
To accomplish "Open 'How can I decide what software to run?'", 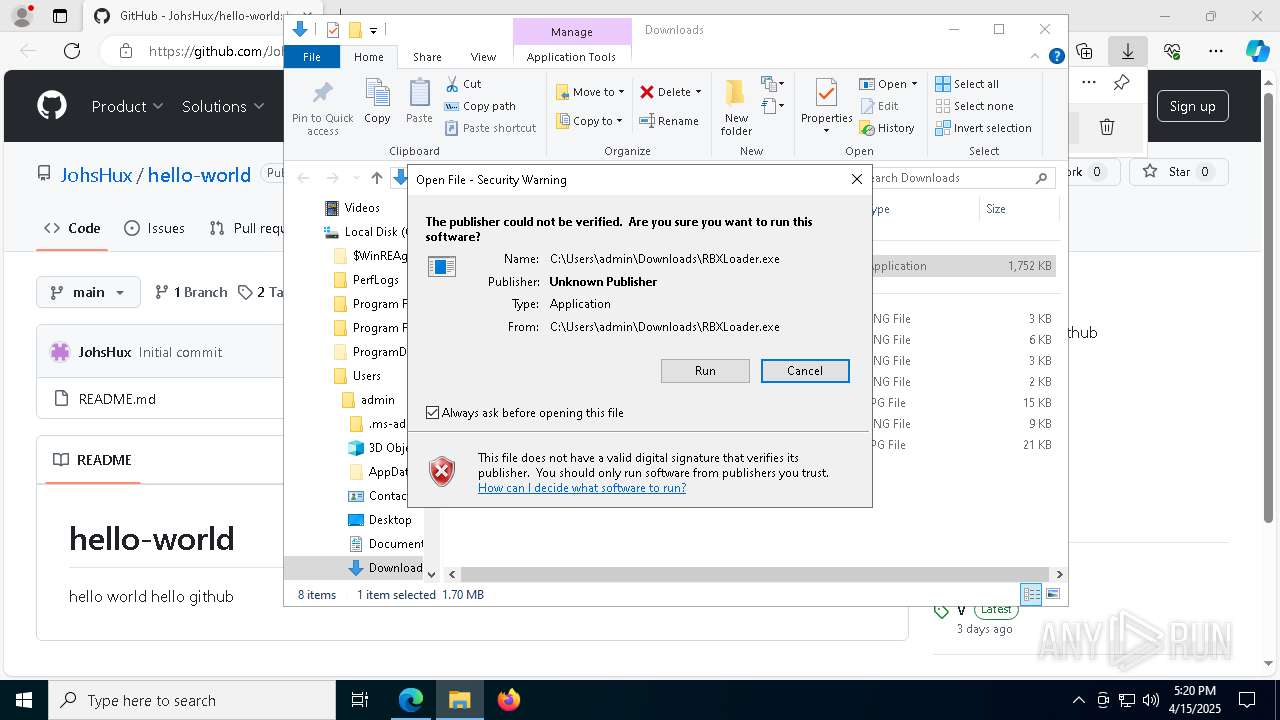I will click(x=582, y=488).
